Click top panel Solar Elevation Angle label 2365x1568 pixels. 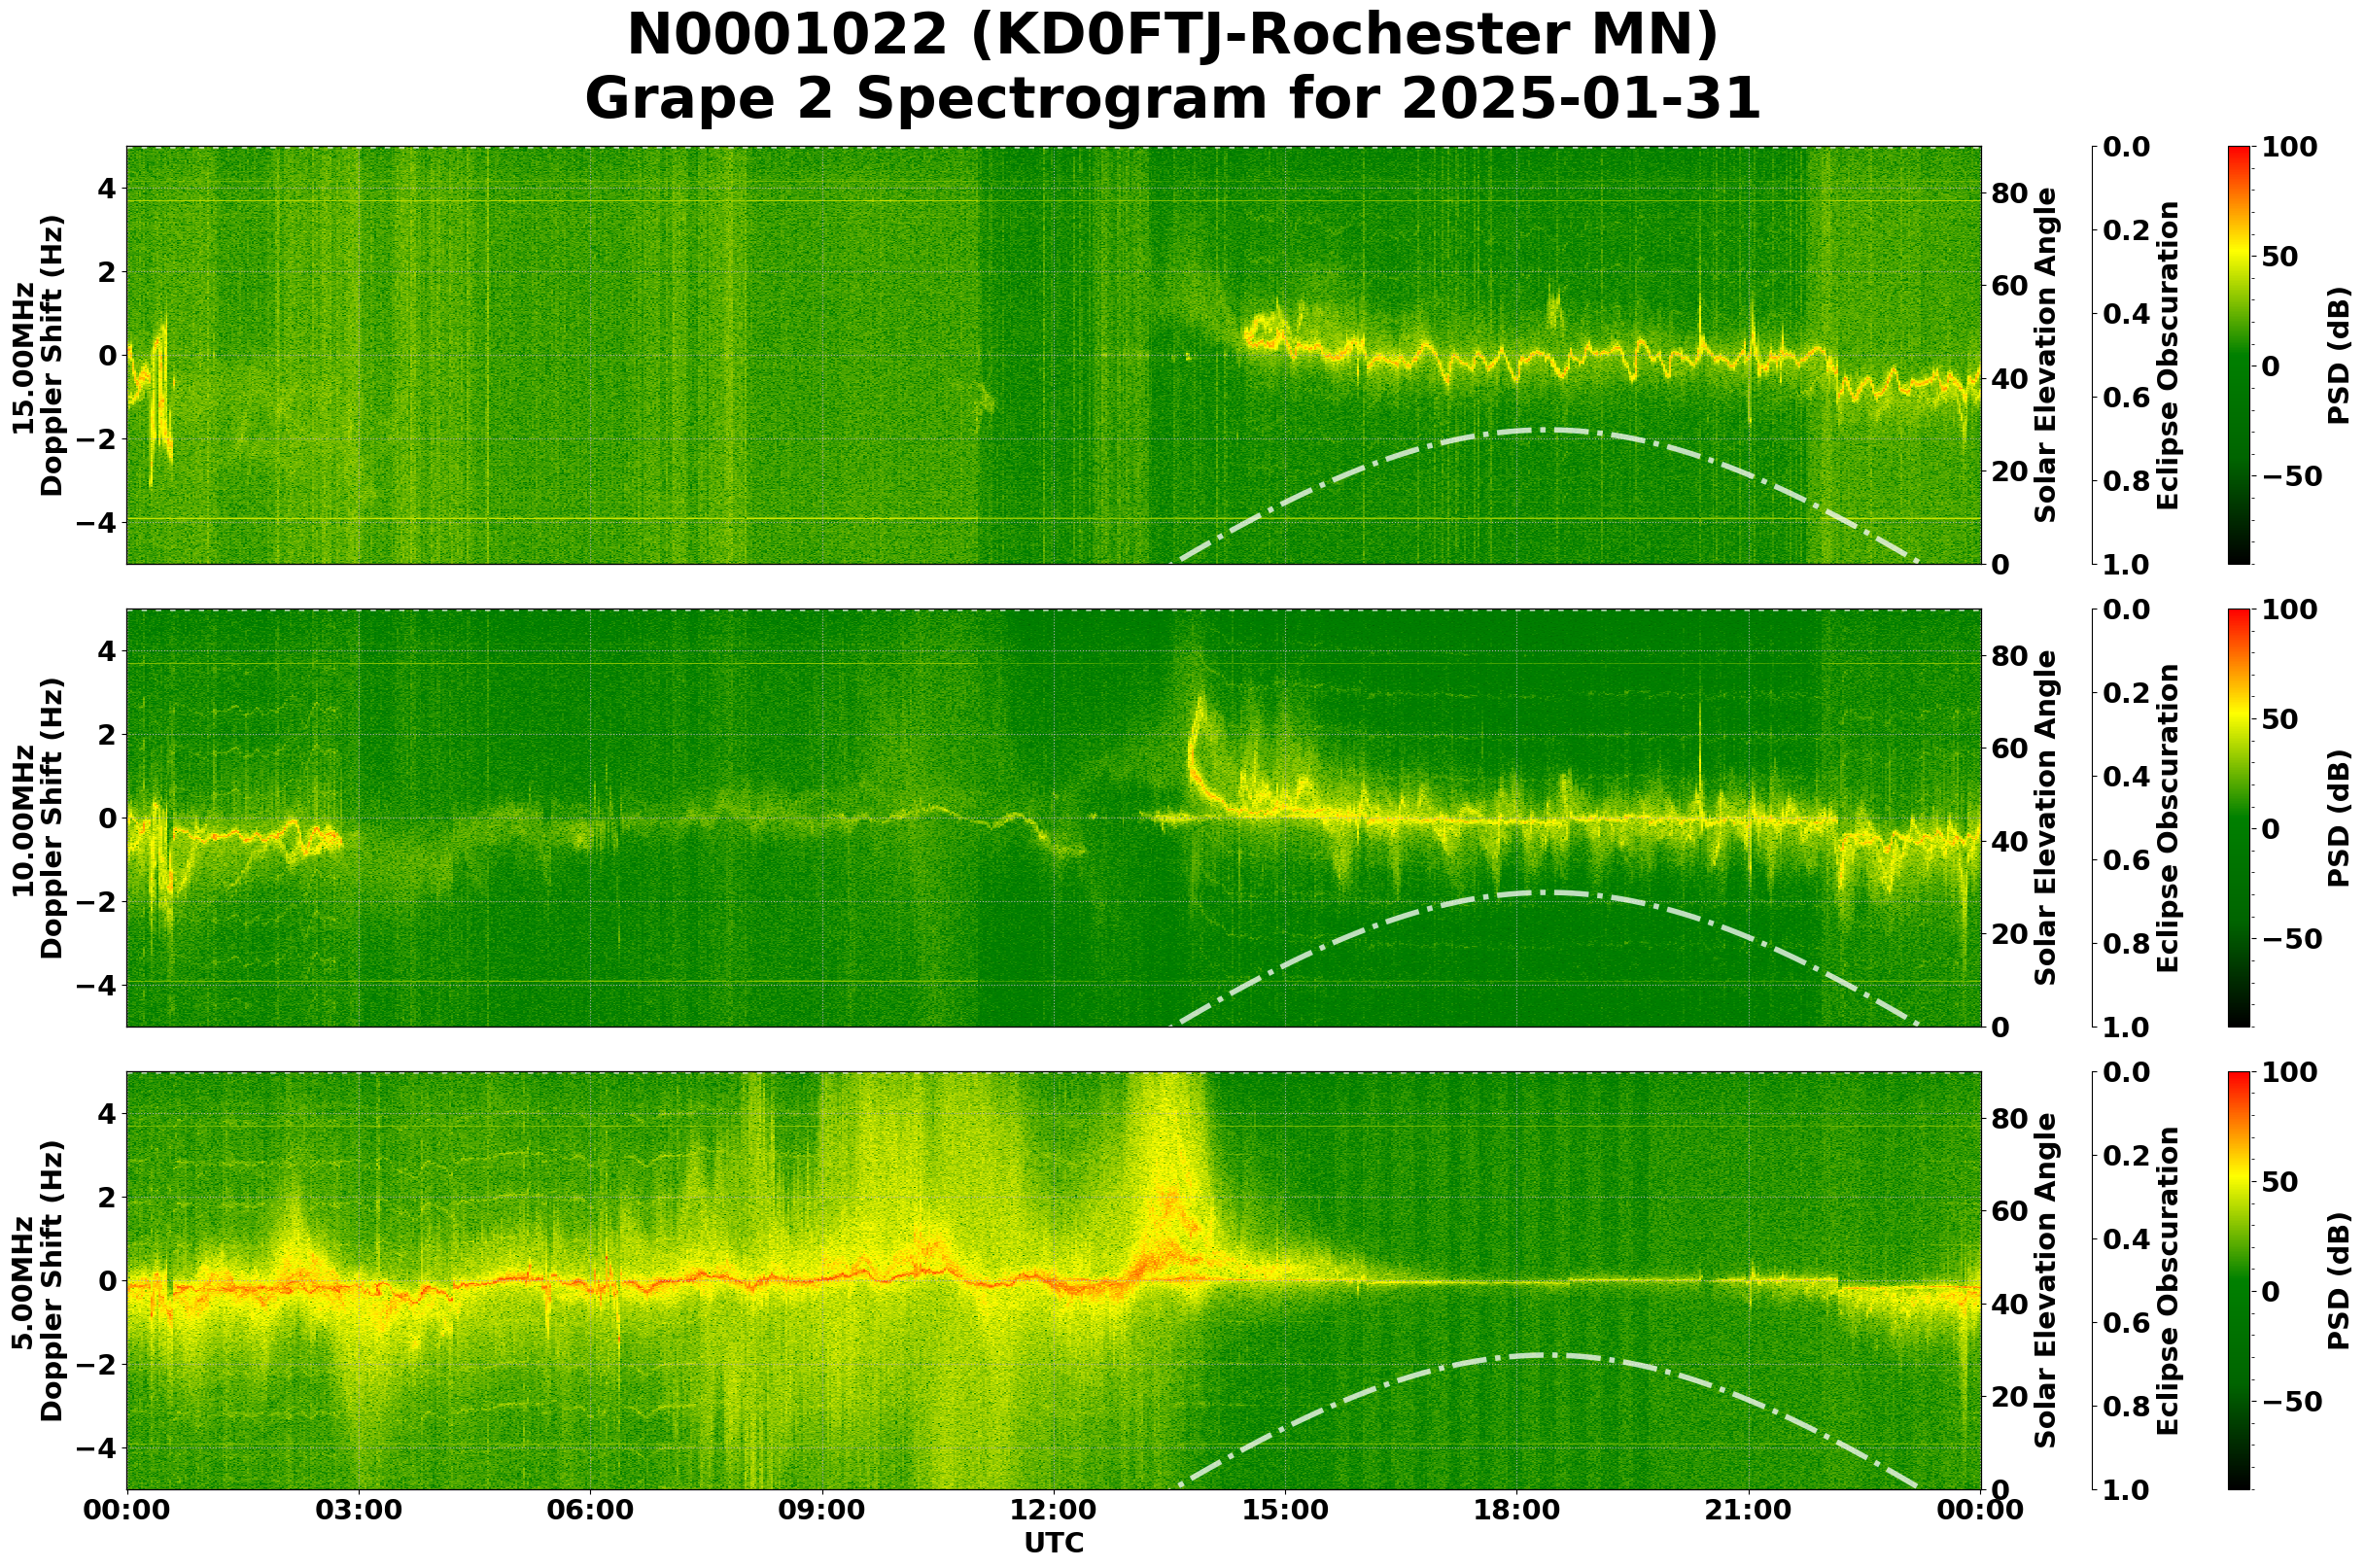tap(2046, 355)
